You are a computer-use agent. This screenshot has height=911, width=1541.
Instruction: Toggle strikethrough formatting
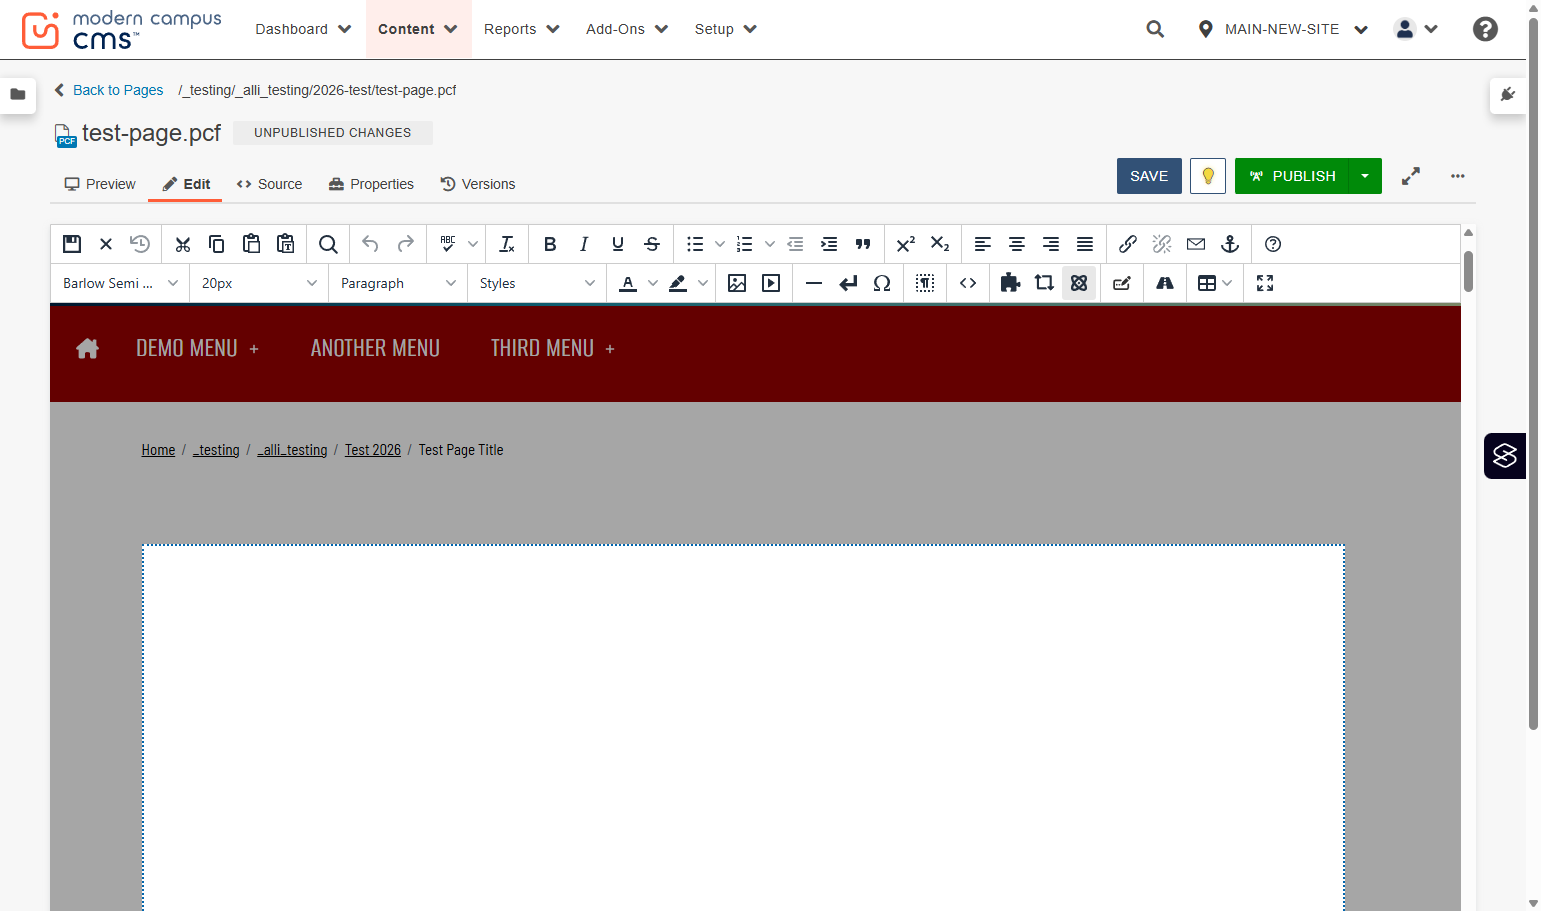click(652, 244)
